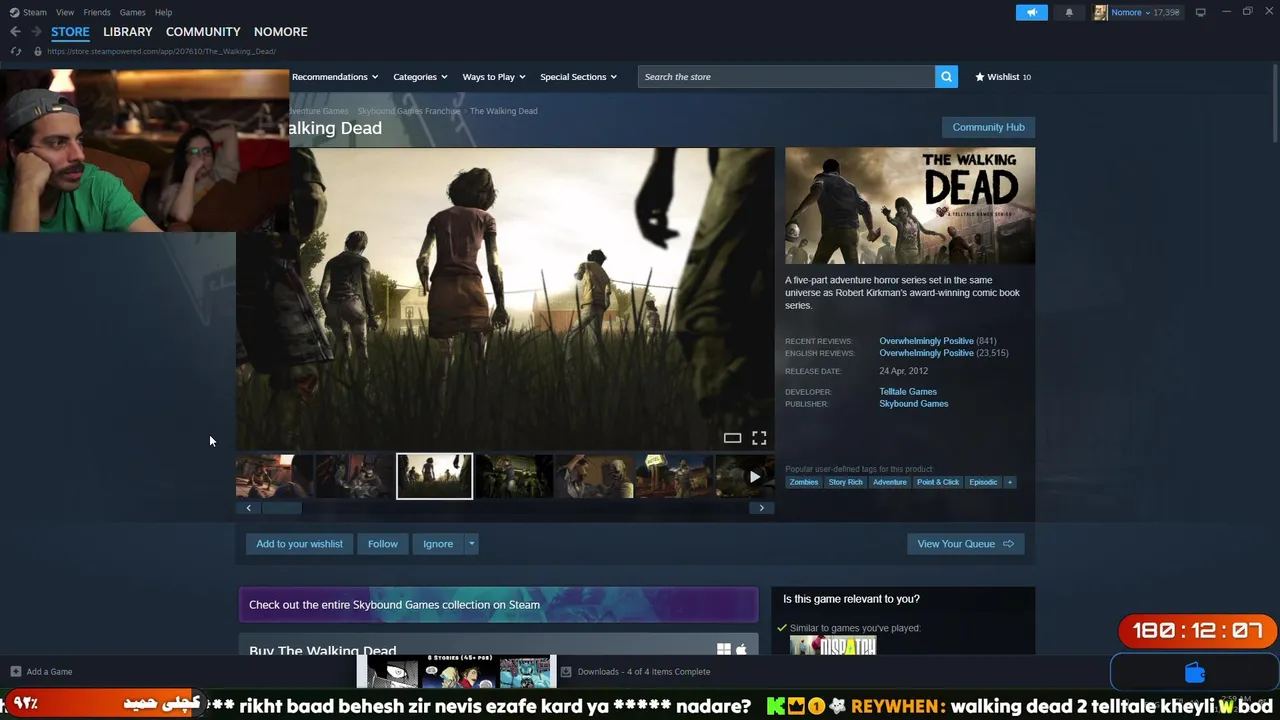
Task: Open developer Telltale Games page
Action: click(908, 392)
